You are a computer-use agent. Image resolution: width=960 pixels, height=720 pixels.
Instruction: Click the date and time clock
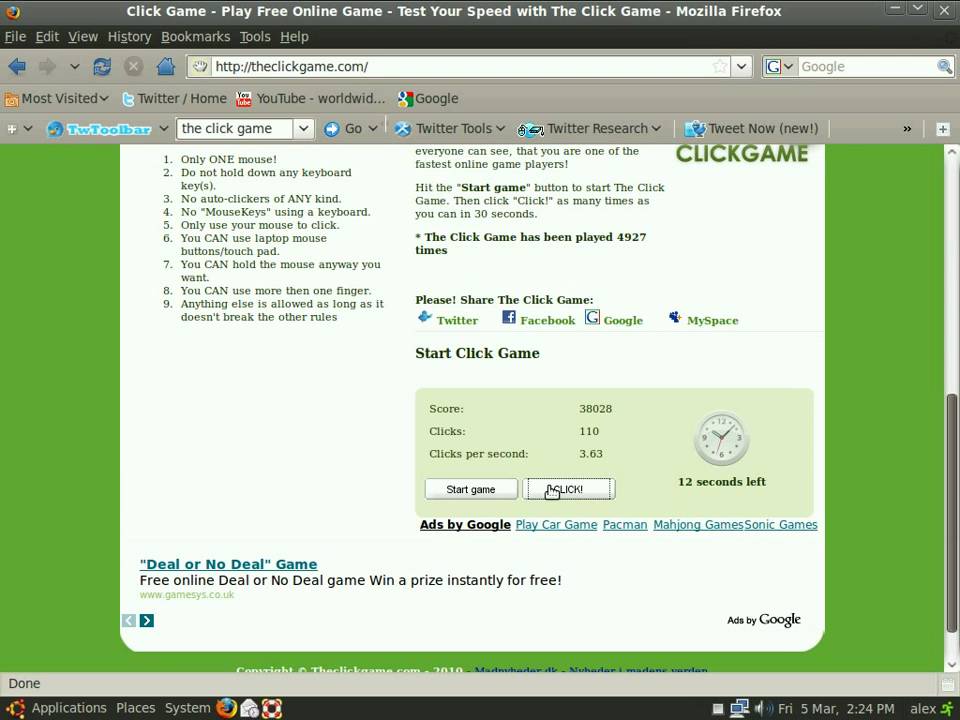point(836,709)
